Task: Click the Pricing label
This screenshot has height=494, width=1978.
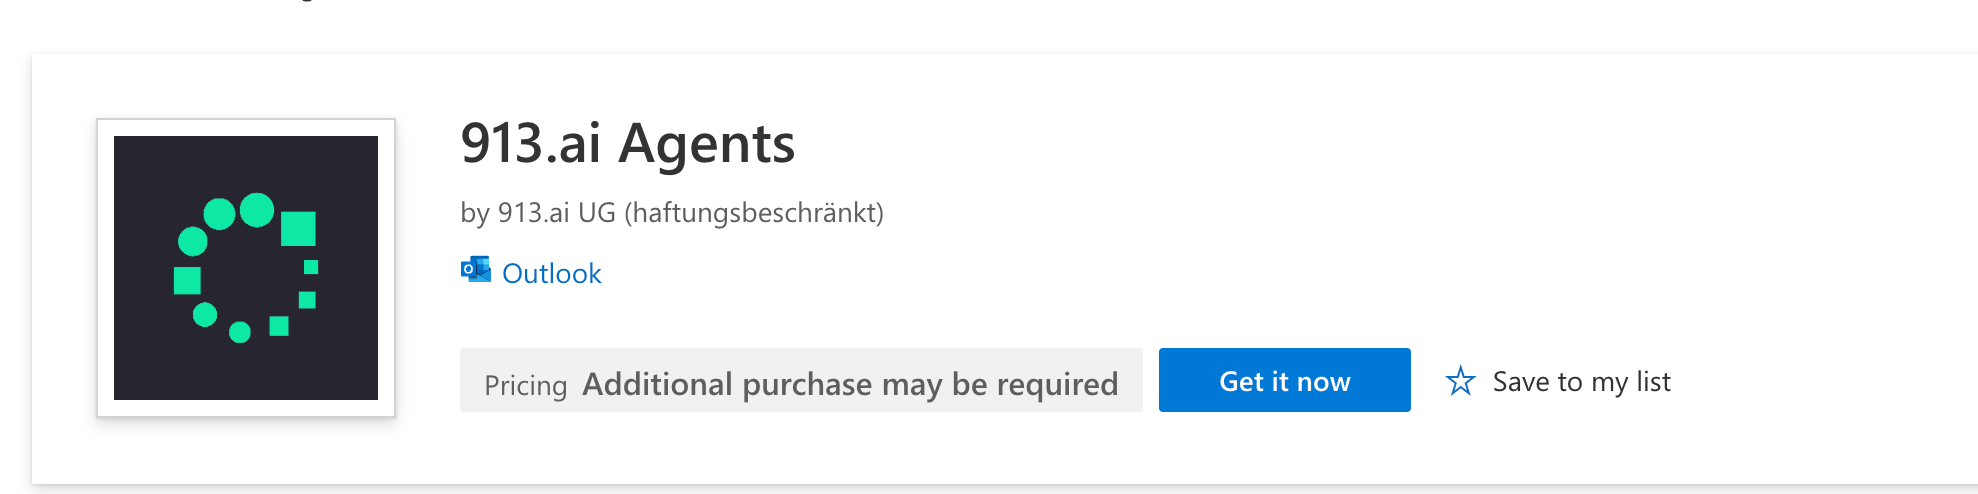Action: click(525, 385)
